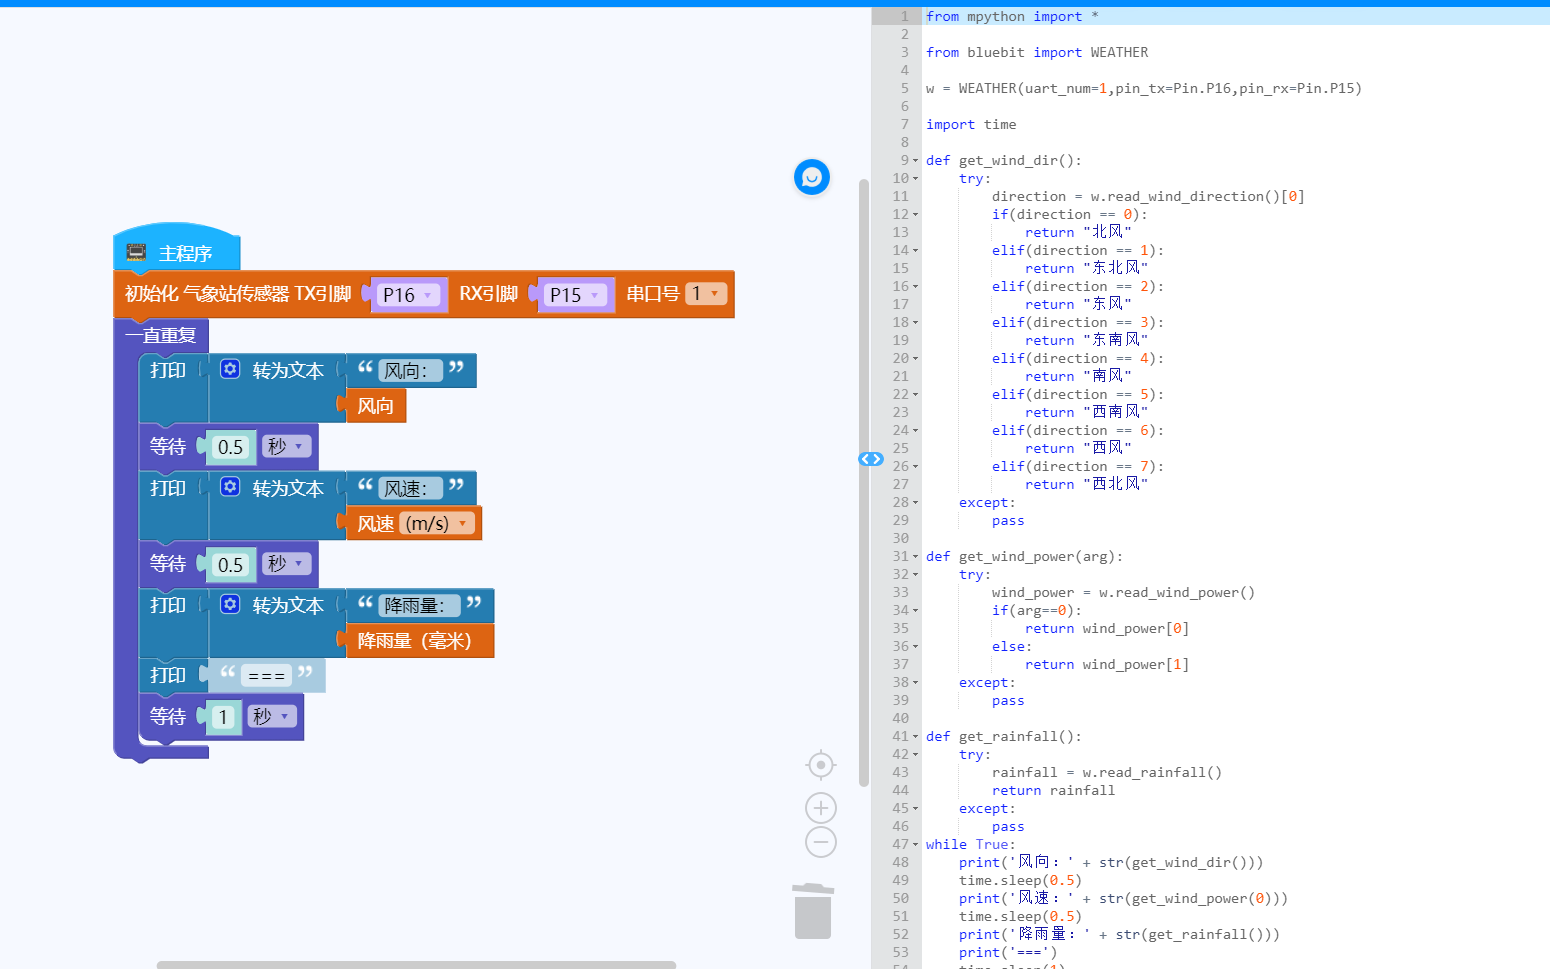
Task: Open the 串口号 dropdown showing 1
Action: point(705,294)
